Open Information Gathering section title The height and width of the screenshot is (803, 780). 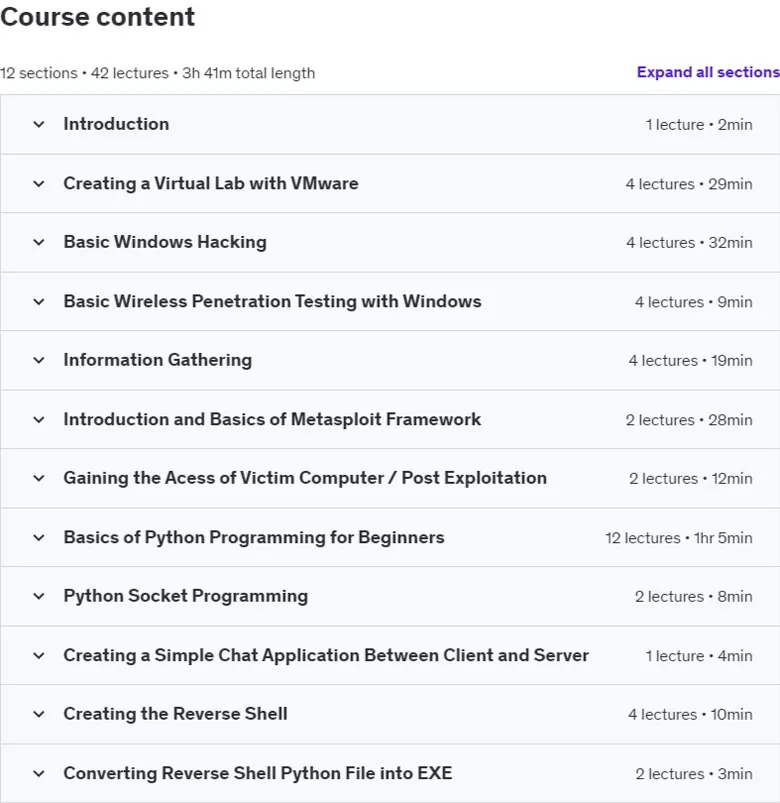[158, 360]
